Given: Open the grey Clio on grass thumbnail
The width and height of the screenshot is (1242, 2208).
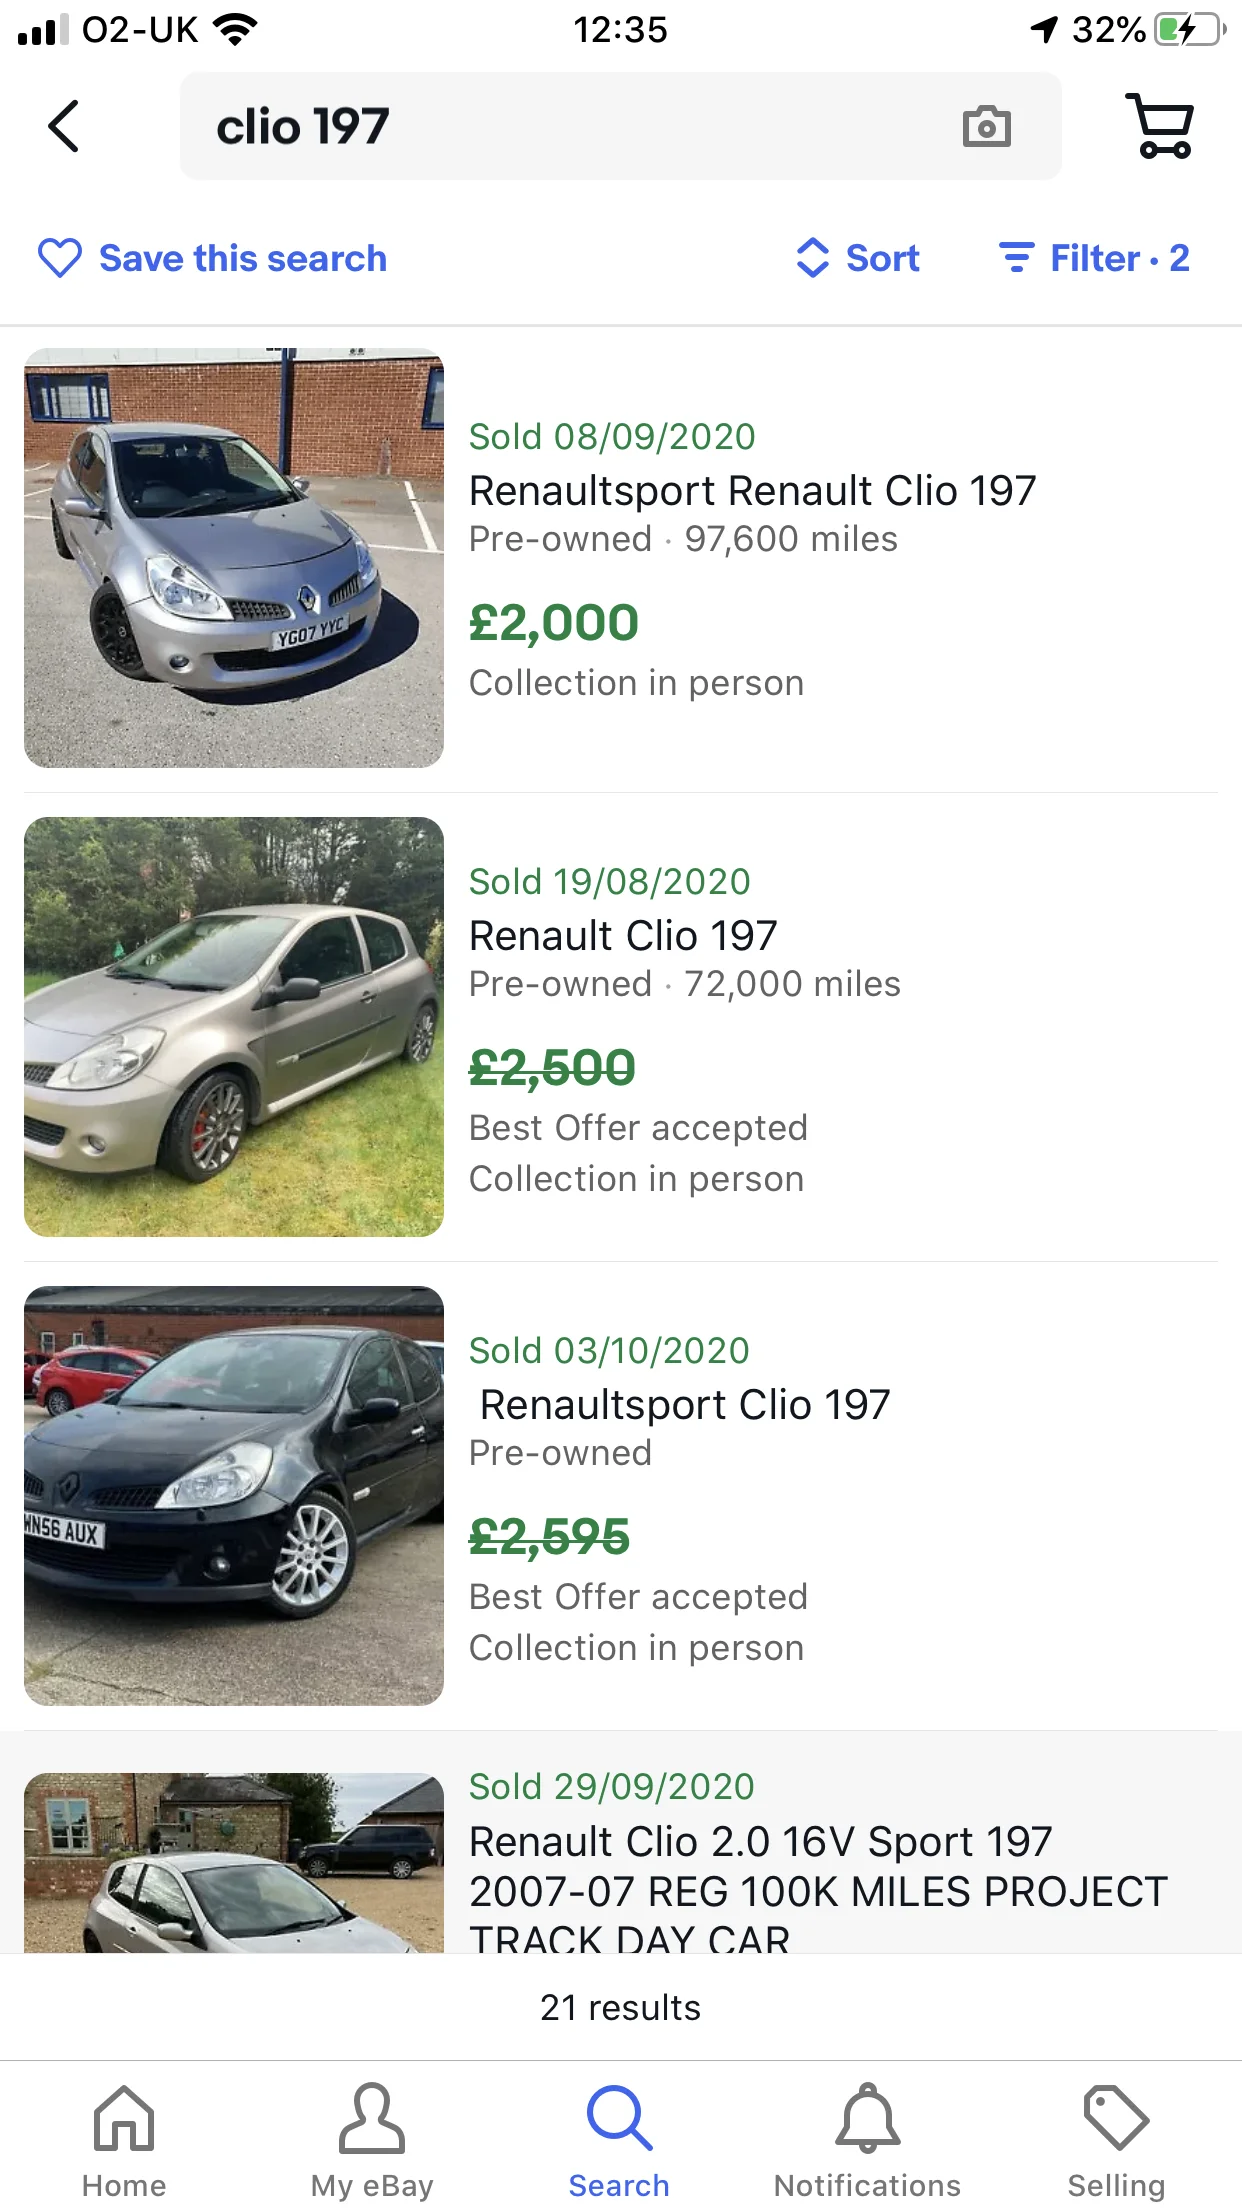Looking at the screenshot, I should click(234, 1027).
